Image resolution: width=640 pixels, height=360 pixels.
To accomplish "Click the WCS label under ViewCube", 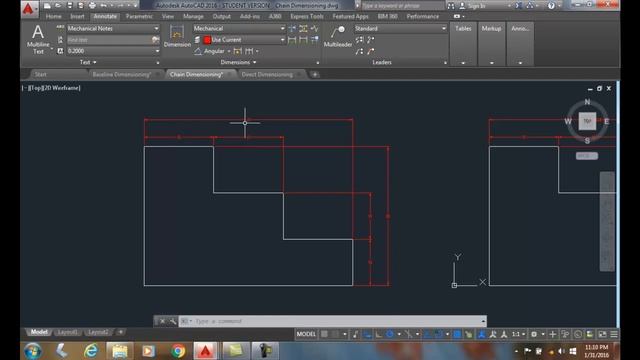I will (x=587, y=156).
